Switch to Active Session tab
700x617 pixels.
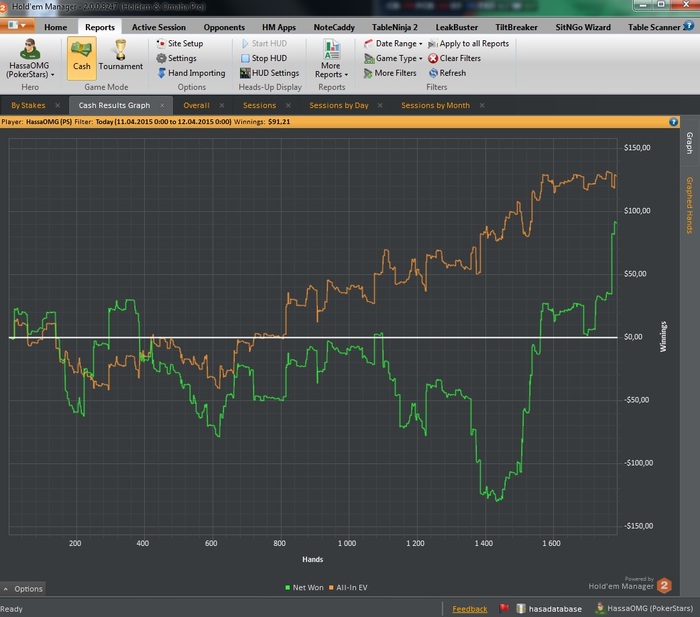pos(158,27)
